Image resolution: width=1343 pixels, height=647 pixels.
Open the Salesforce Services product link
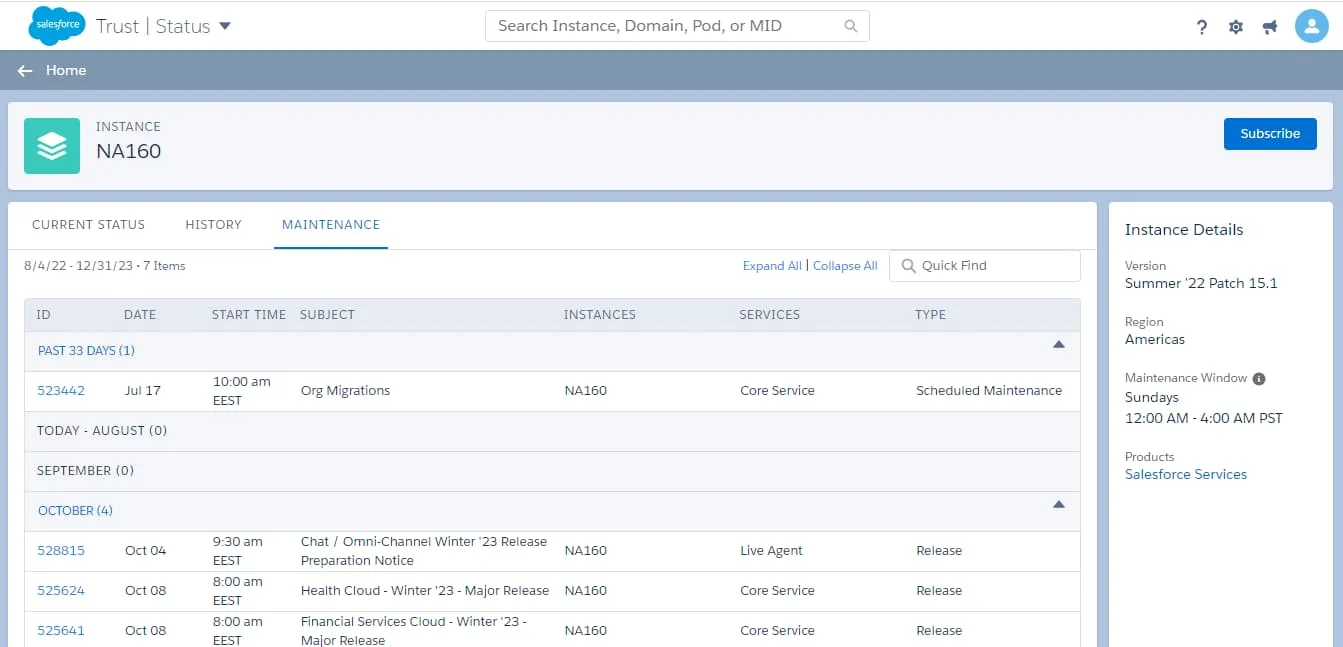pos(1185,475)
